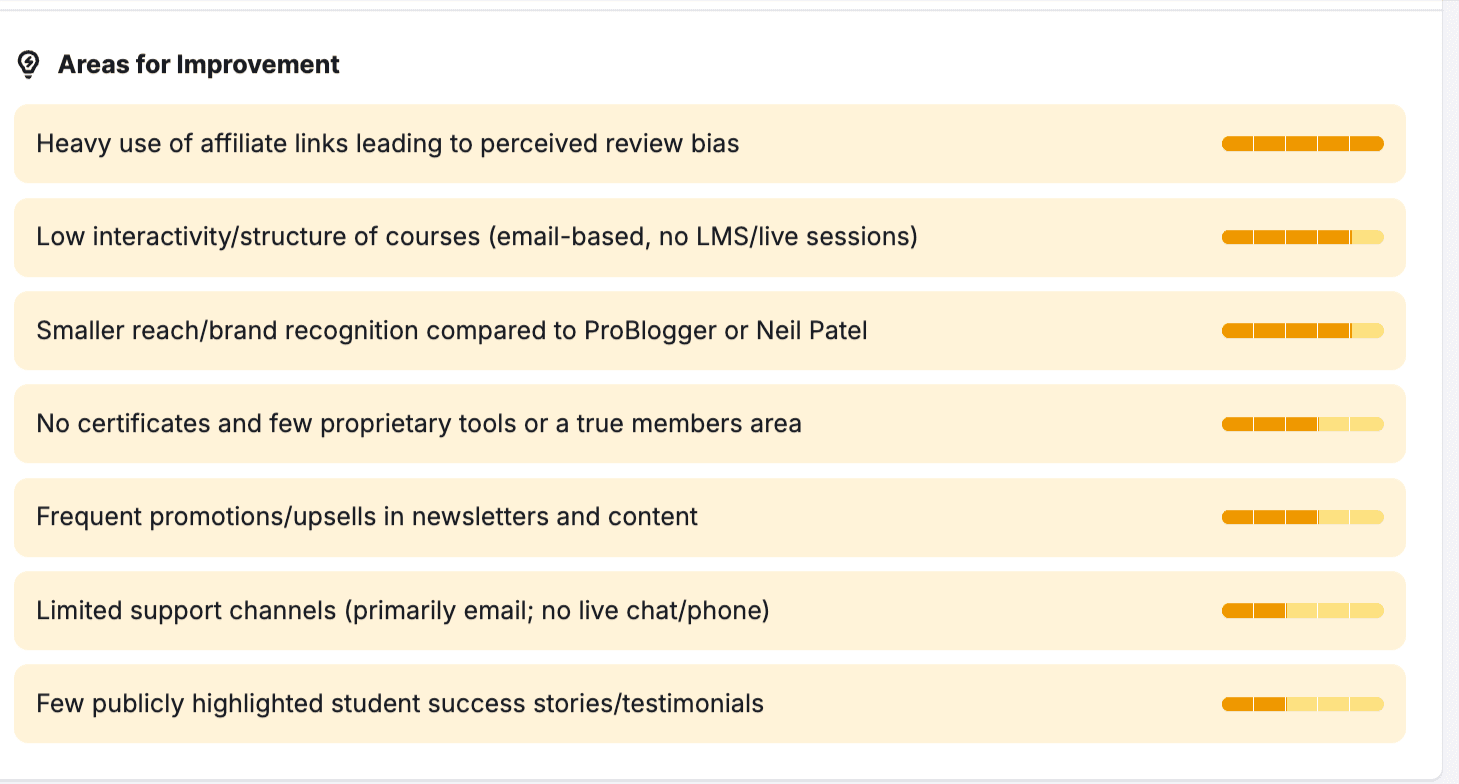Select the limited support channels row

click(x=710, y=610)
